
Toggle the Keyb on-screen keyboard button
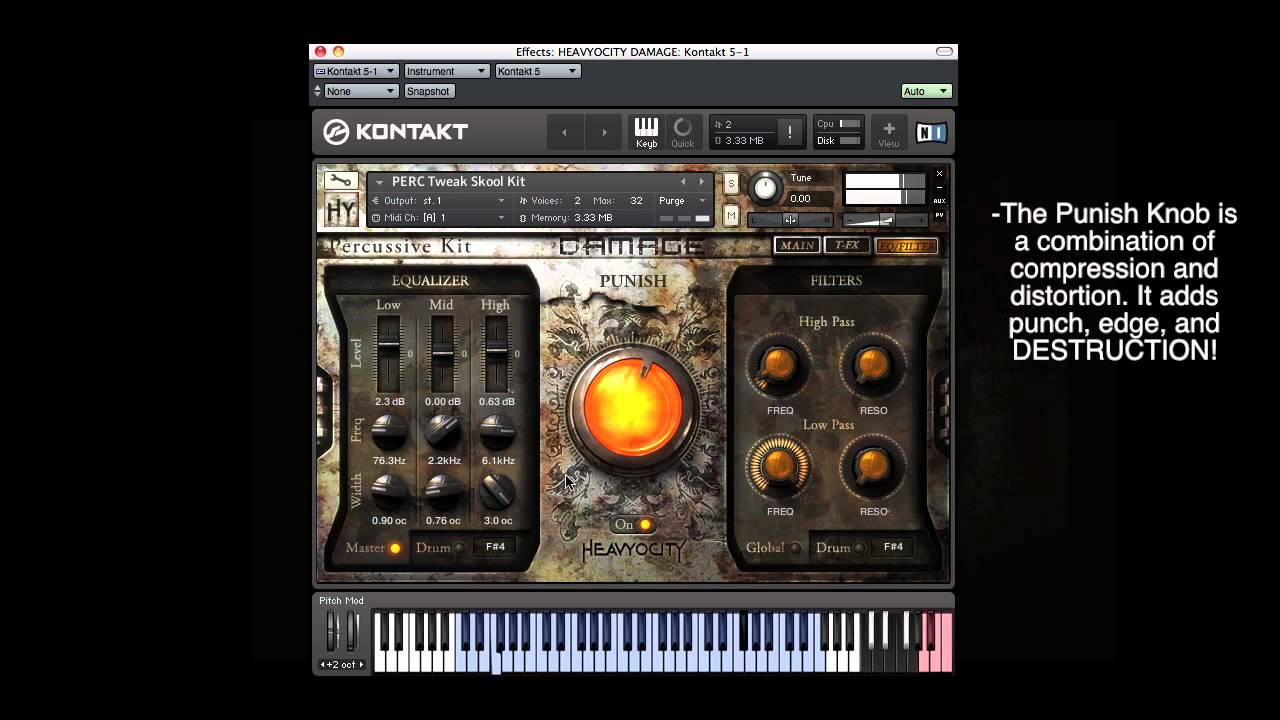[x=646, y=132]
